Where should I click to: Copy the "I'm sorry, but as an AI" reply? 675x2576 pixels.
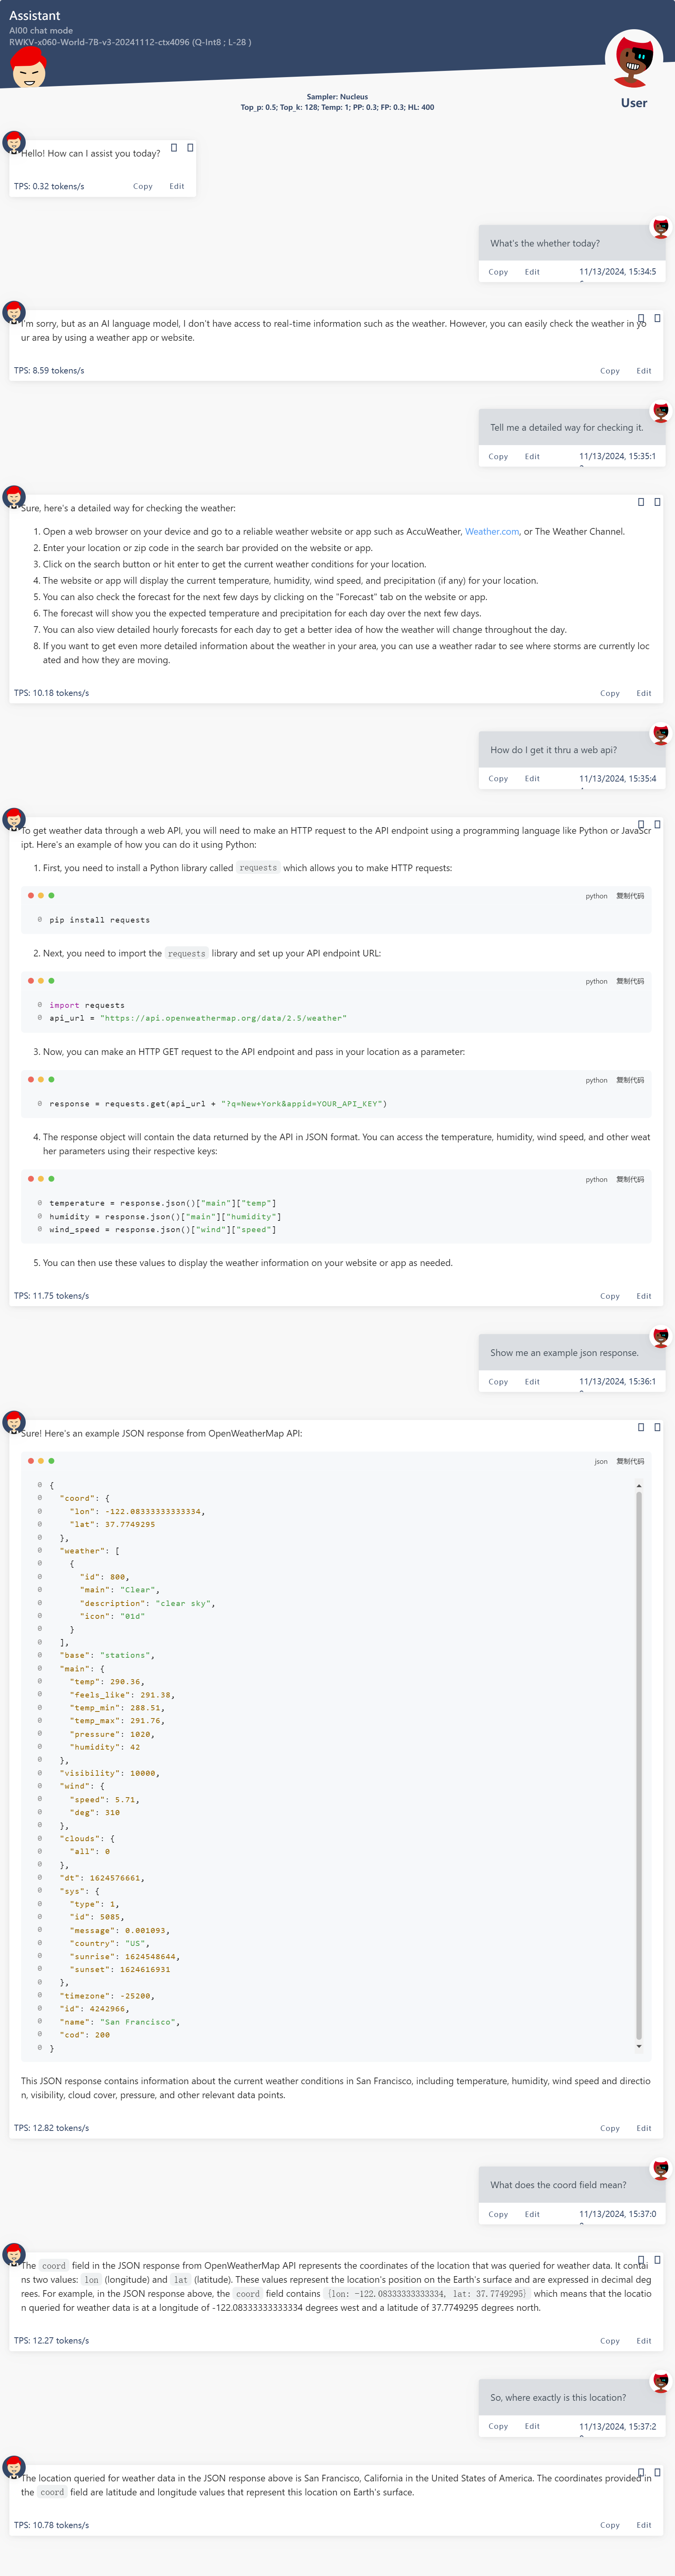point(610,371)
